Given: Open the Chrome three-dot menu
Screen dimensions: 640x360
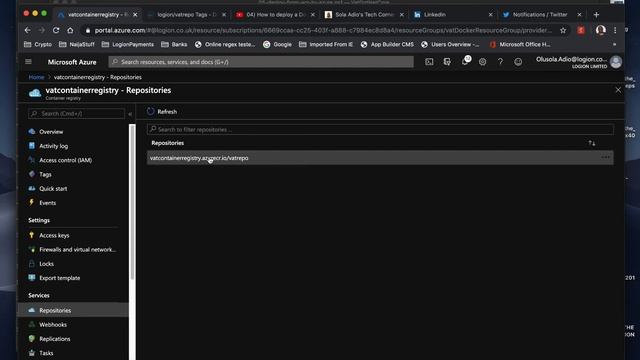Looking at the screenshot, I should pos(615,30).
